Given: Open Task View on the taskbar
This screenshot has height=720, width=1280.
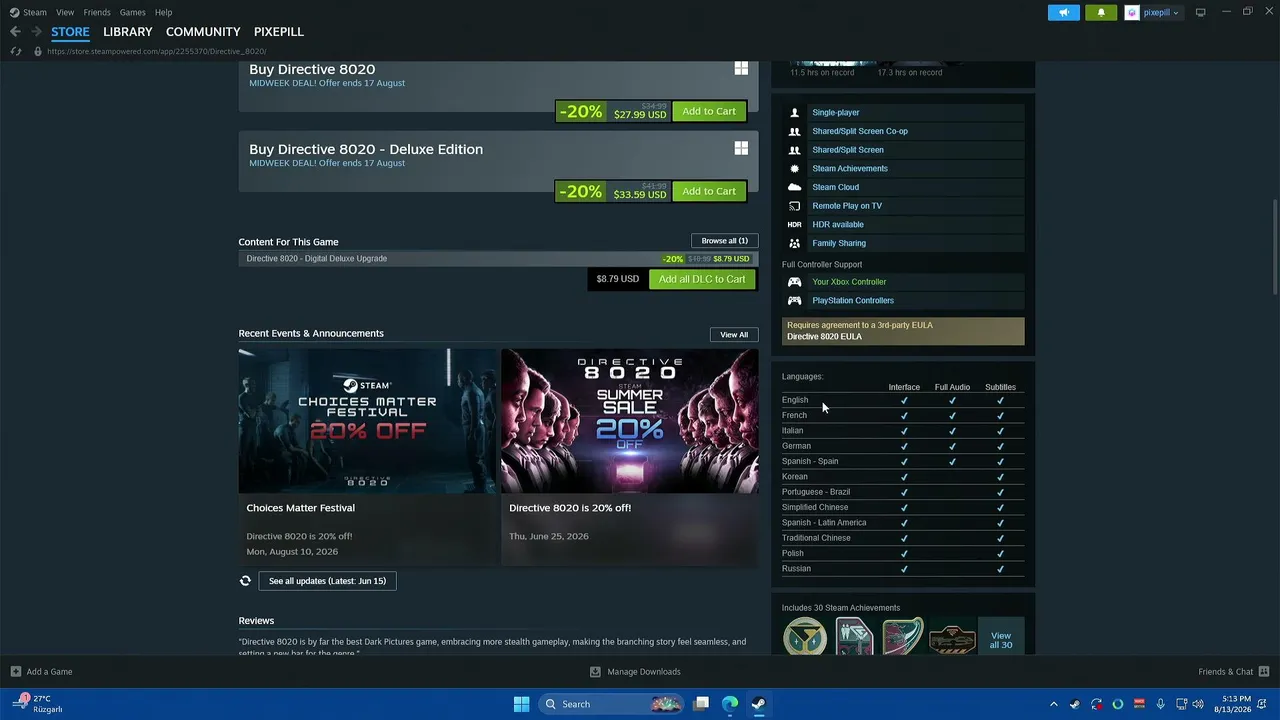Looking at the screenshot, I should point(702,704).
